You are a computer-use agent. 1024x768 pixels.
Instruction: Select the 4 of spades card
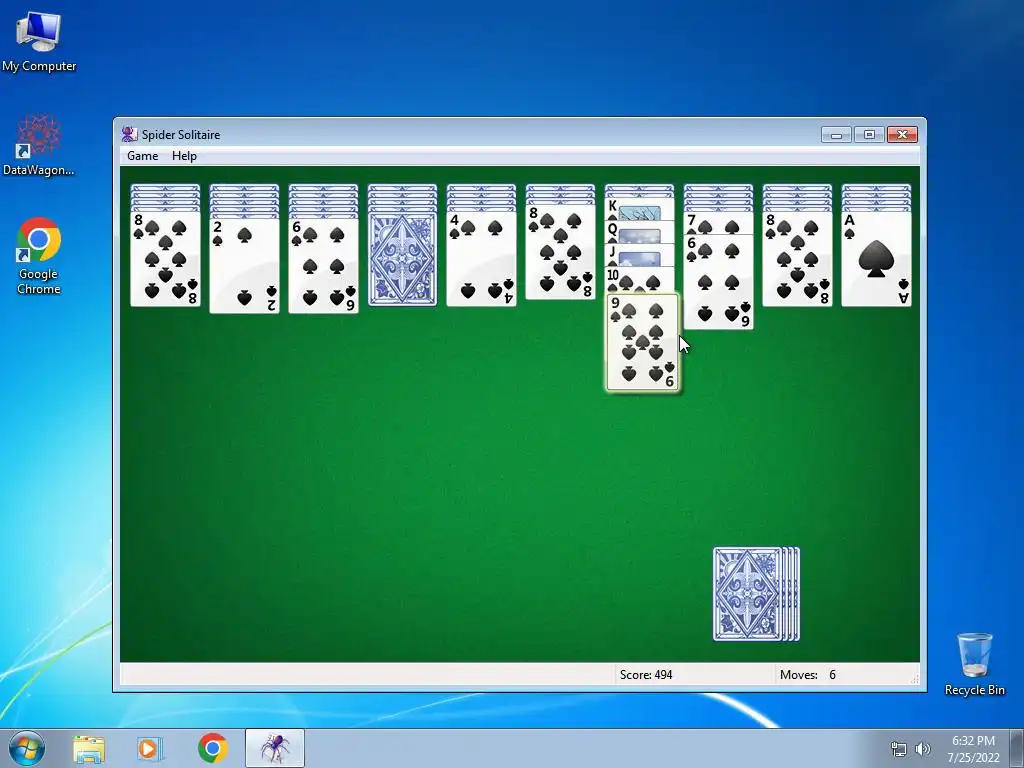481,259
